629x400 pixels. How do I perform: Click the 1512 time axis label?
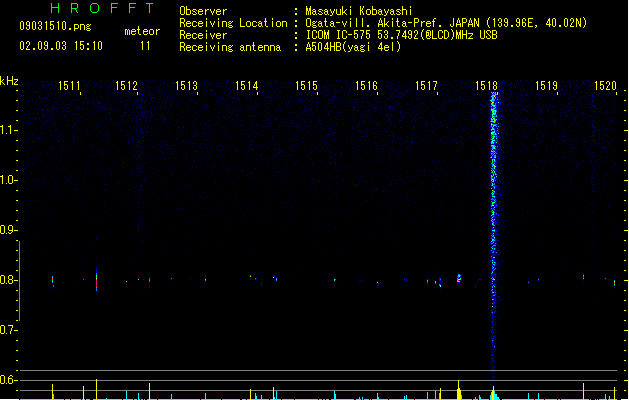[x=126, y=85]
